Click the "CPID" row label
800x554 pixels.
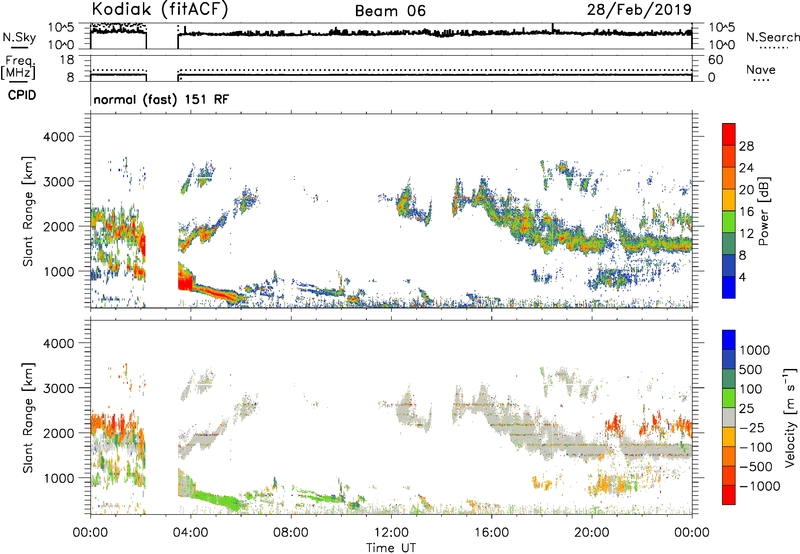tap(22, 95)
